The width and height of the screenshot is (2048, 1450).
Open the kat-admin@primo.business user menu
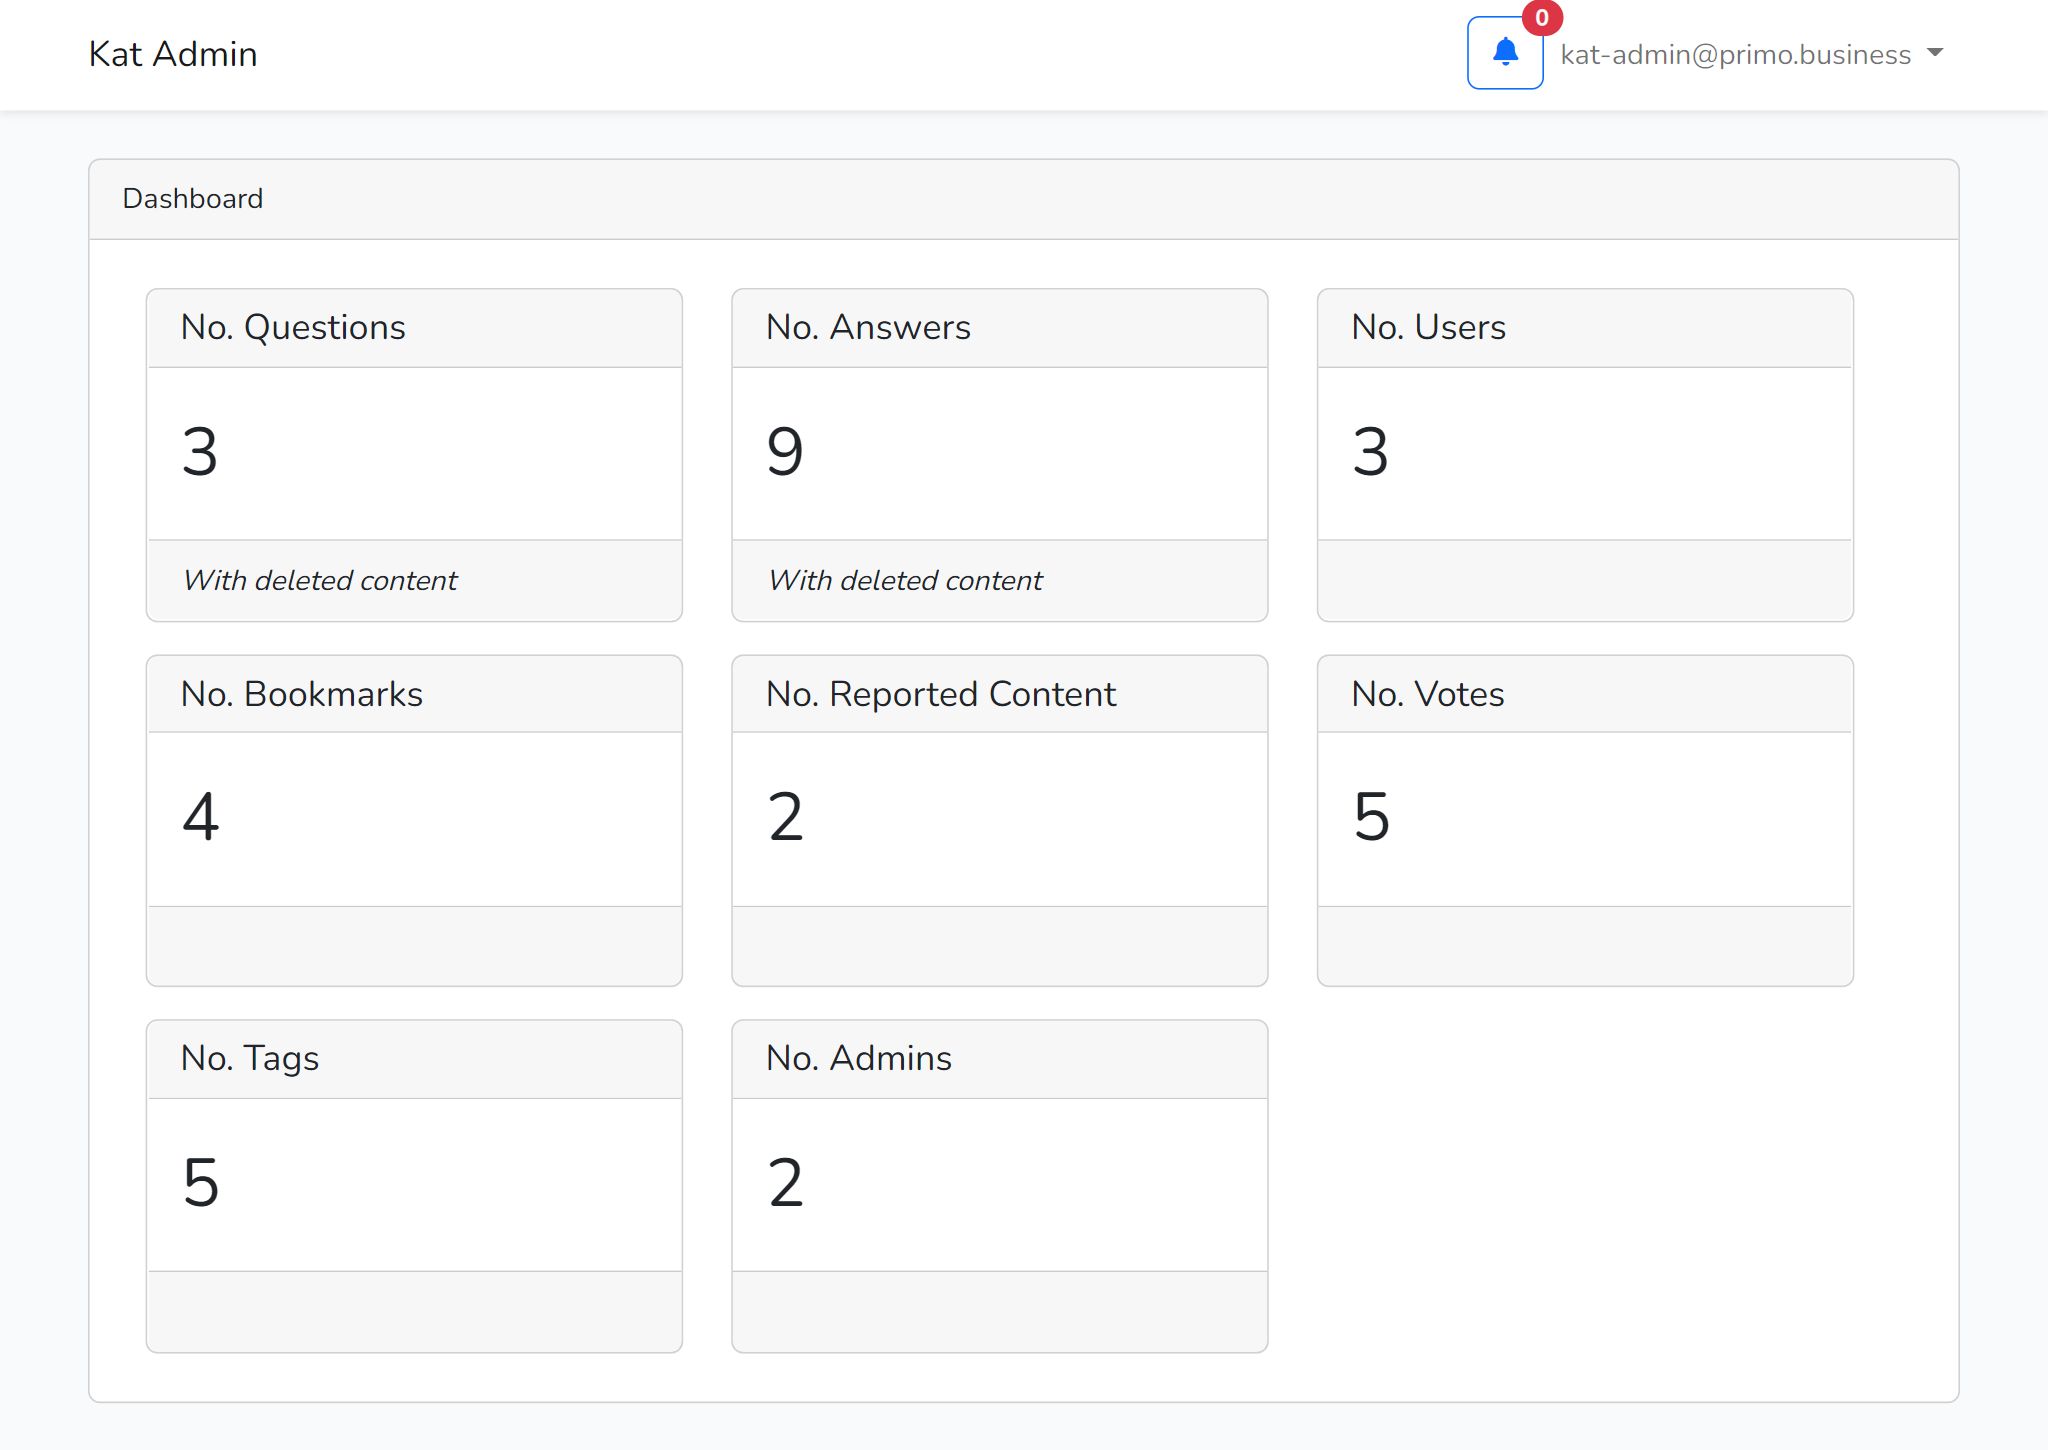(1735, 54)
